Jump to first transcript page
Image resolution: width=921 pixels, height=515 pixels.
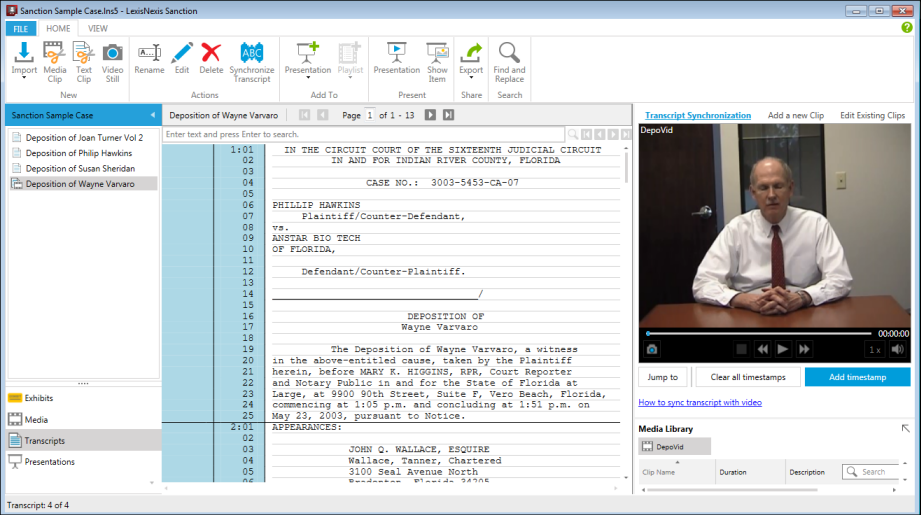tap(304, 115)
